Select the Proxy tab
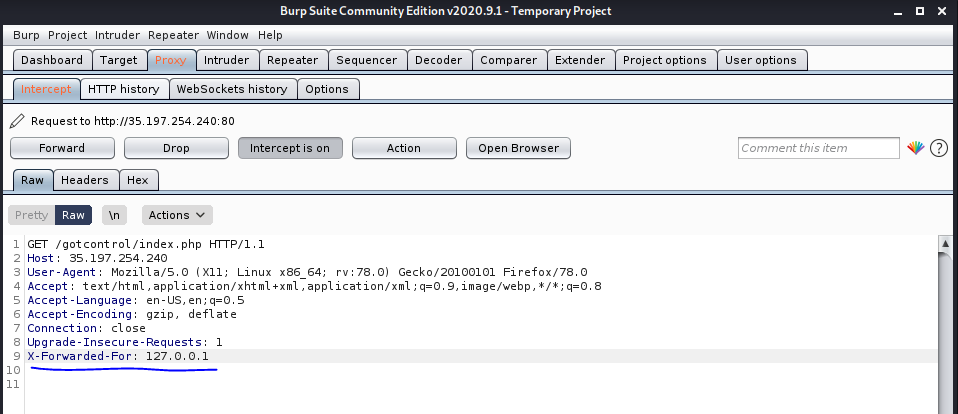 click(170, 60)
